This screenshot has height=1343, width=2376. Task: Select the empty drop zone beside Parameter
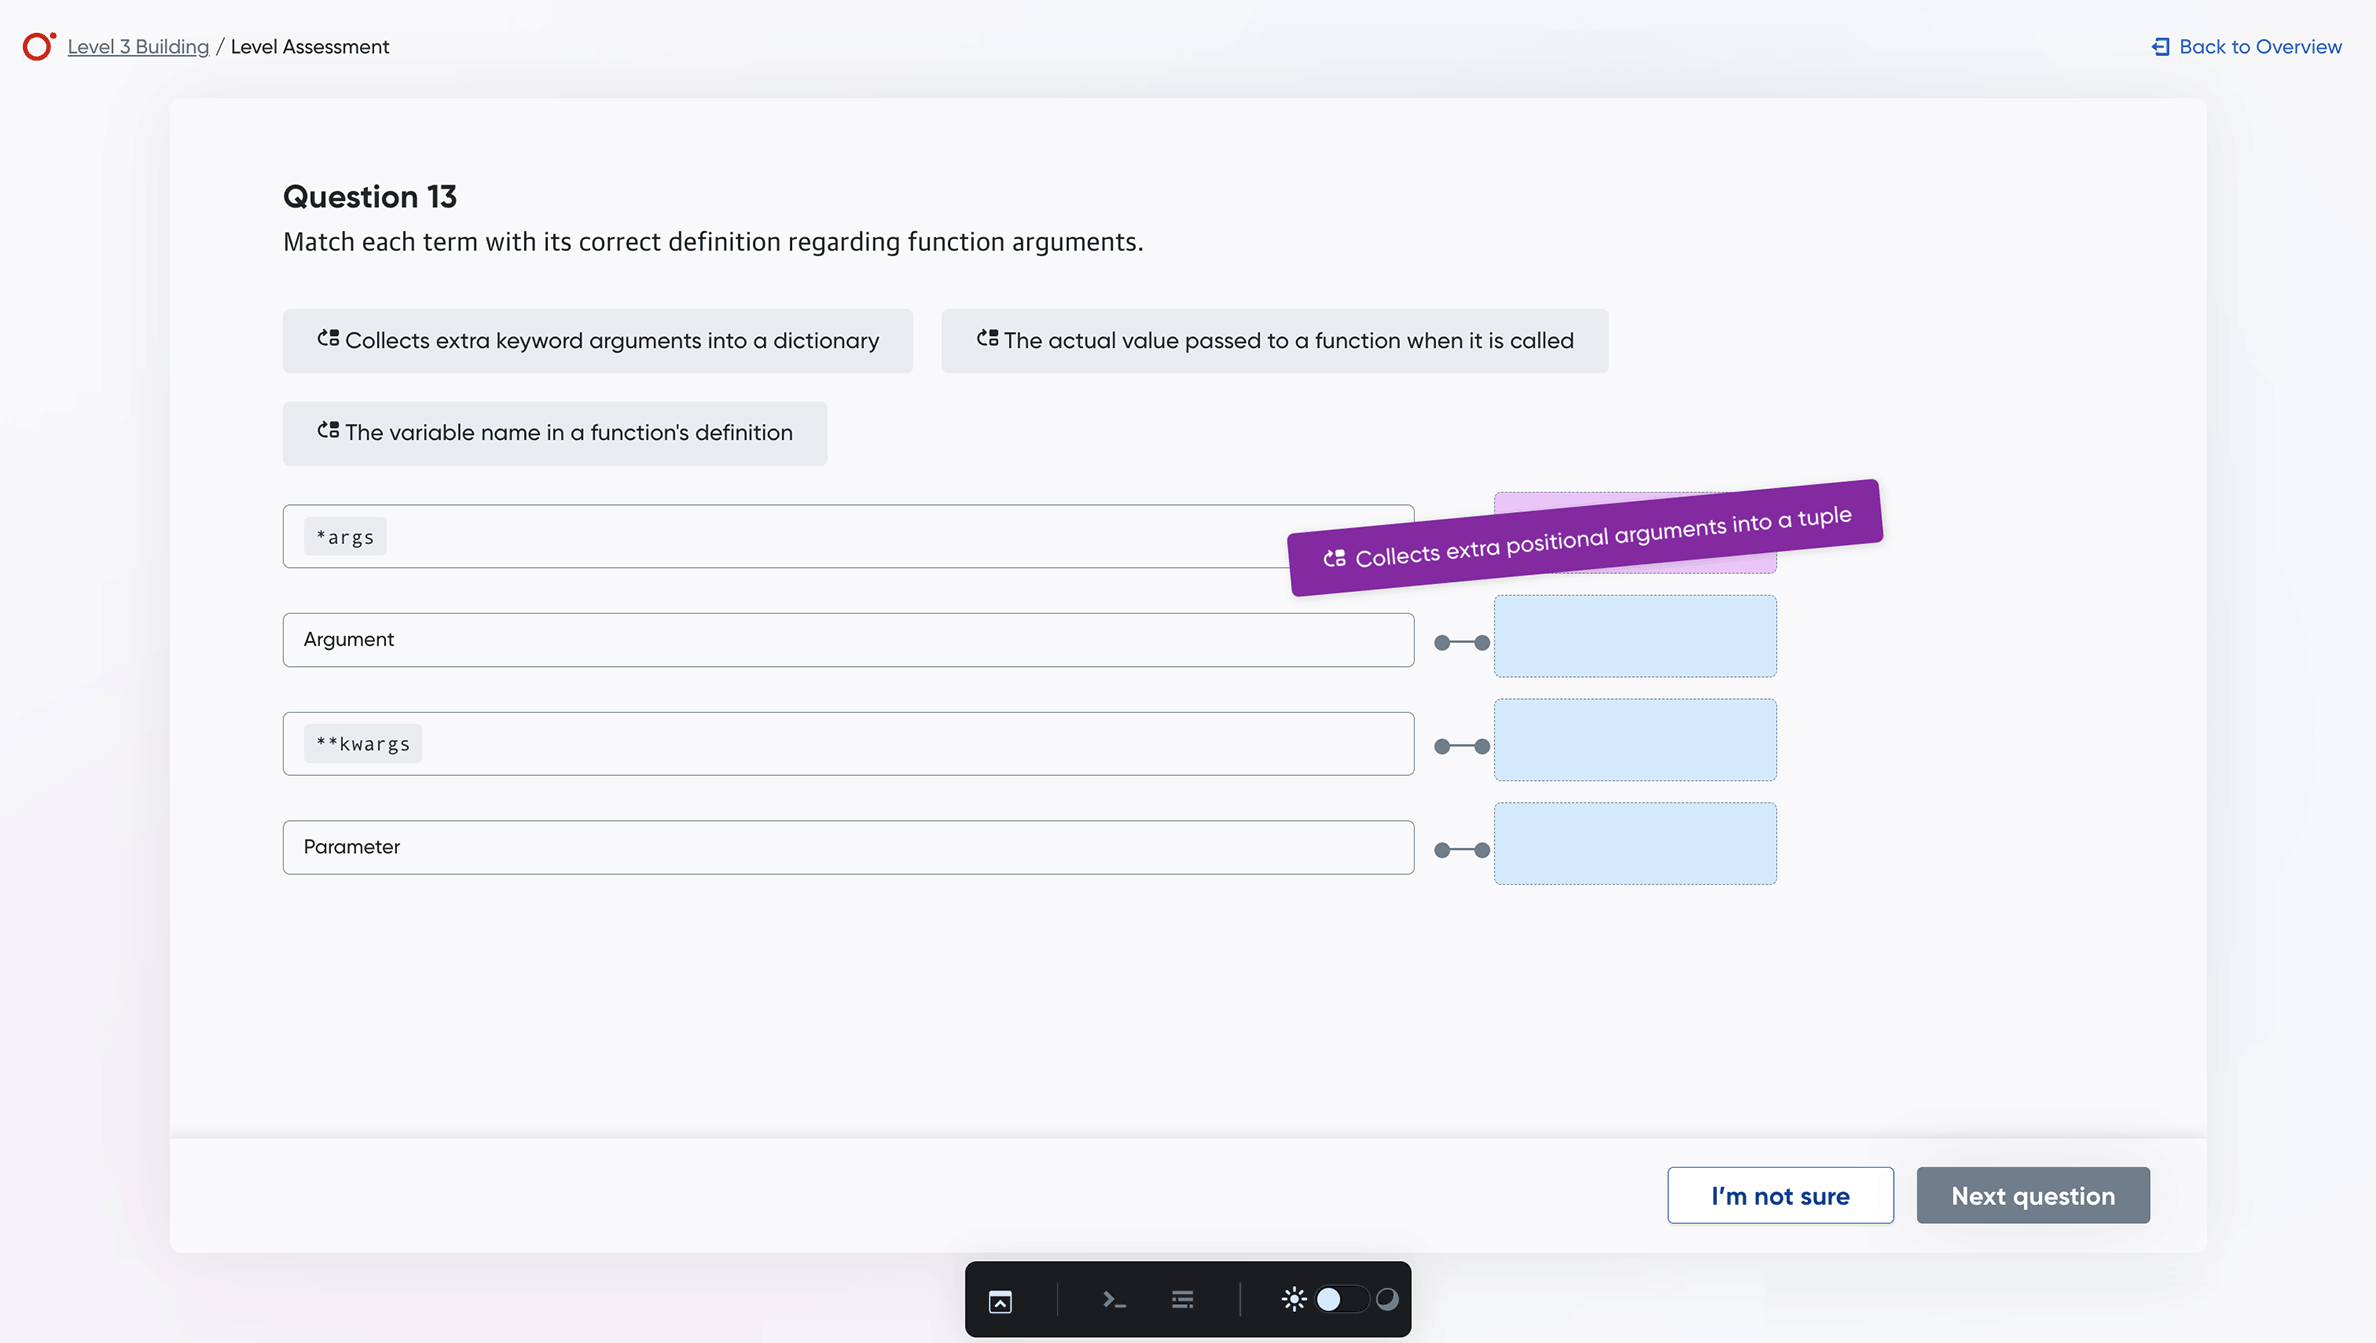click(x=1634, y=843)
